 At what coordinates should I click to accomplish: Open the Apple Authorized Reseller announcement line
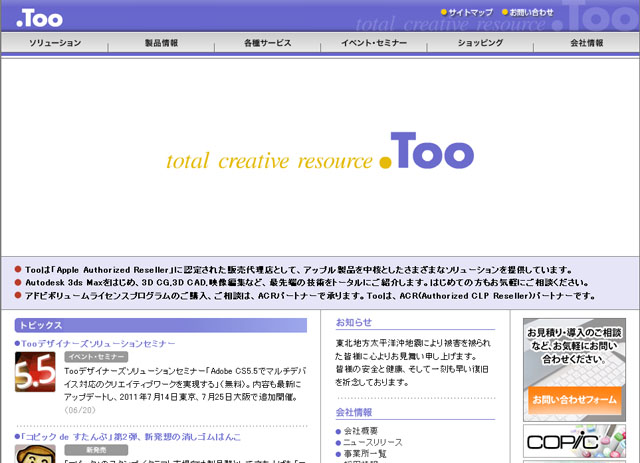click(x=293, y=270)
